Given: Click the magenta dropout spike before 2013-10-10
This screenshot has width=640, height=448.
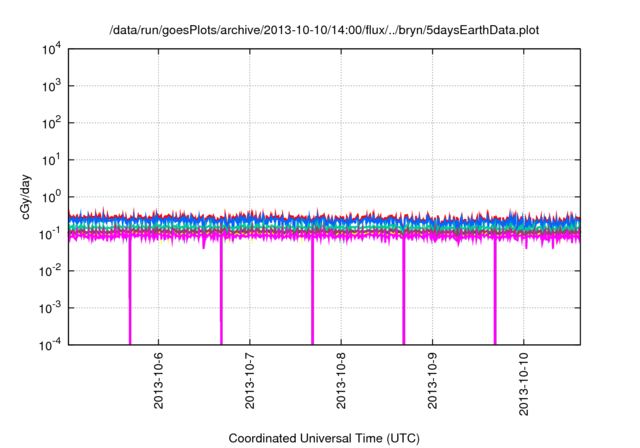Looking at the screenshot, I should tap(495, 292).
